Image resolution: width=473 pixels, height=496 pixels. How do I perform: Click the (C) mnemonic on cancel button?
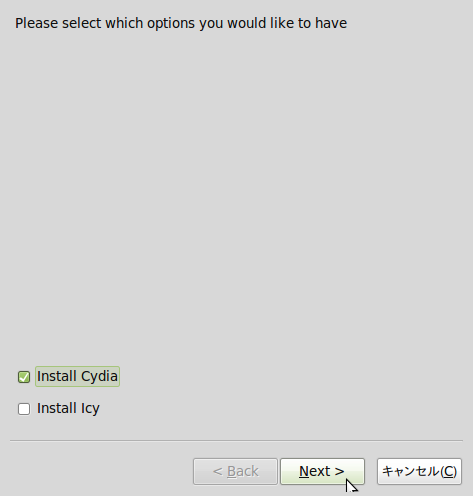point(449,471)
